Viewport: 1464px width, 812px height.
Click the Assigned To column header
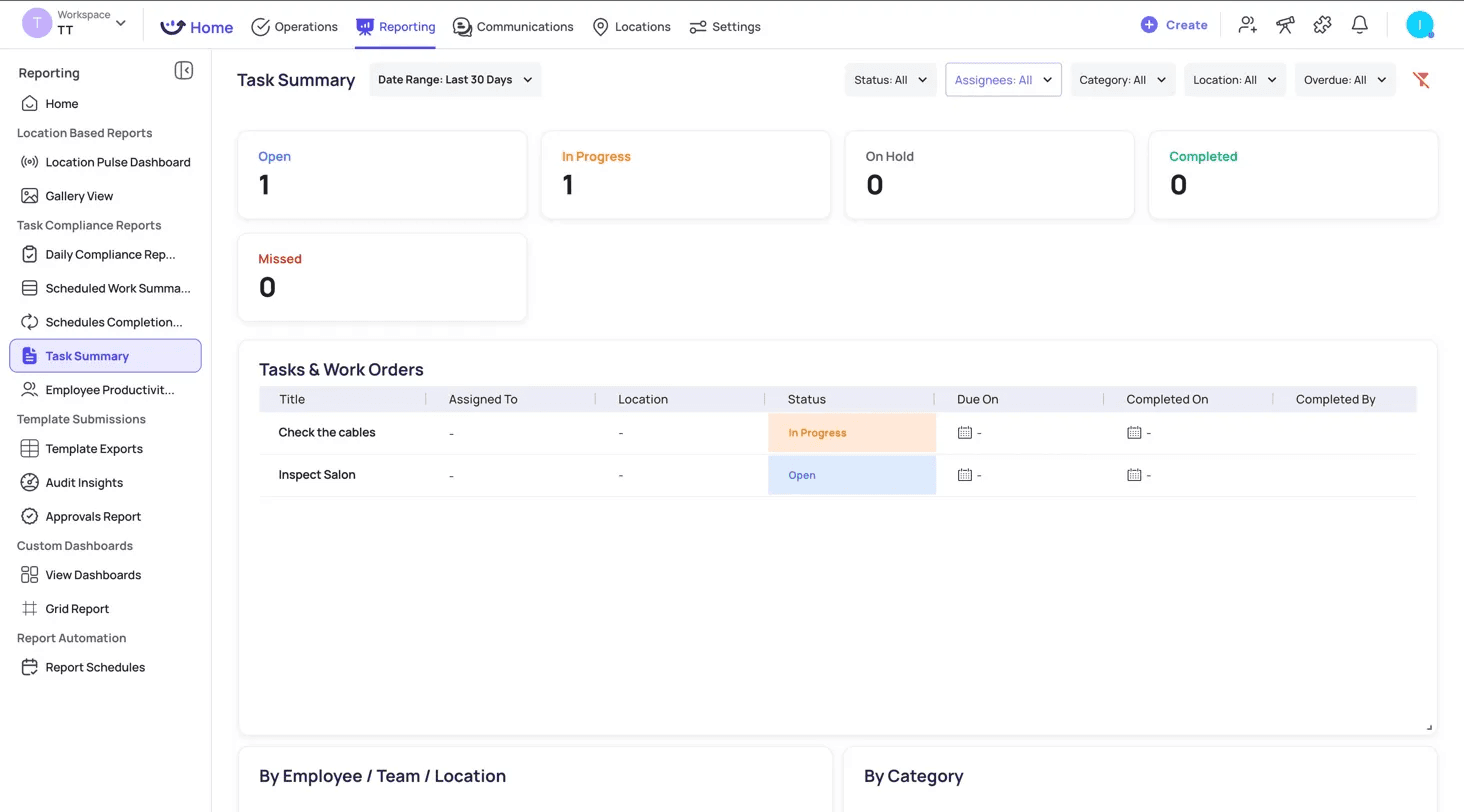[483, 399]
